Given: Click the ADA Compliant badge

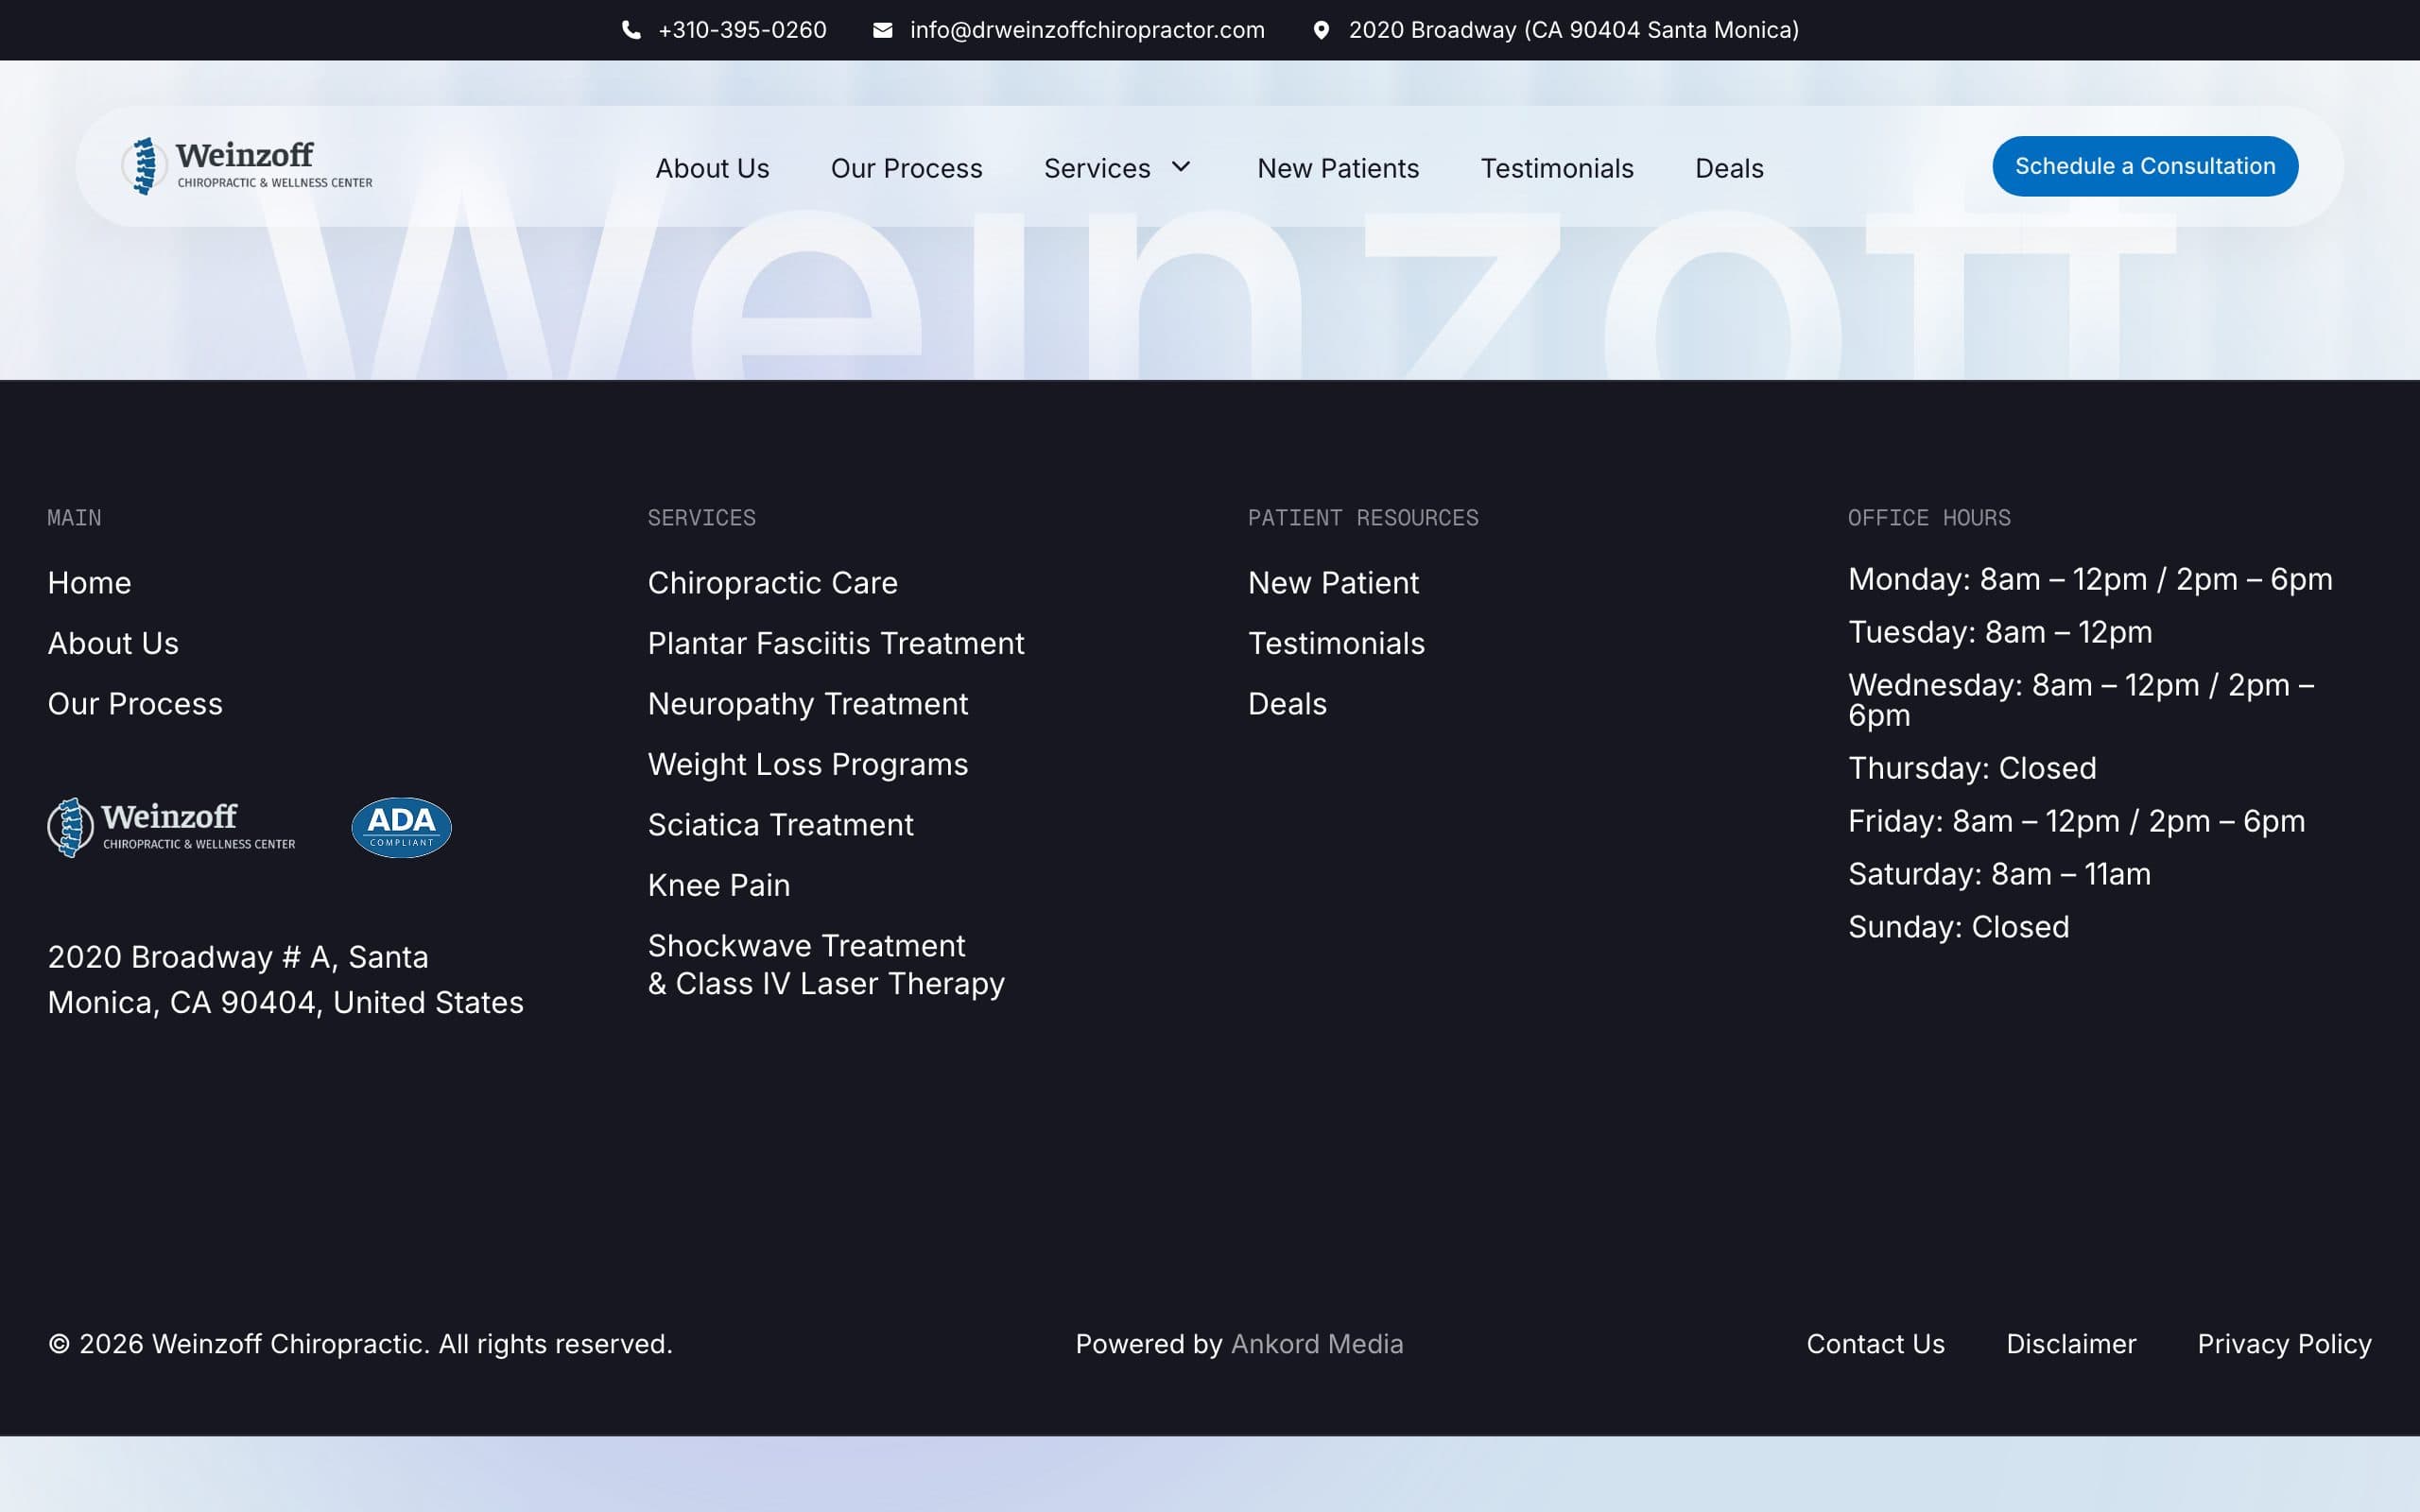Looking at the screenshot, I should [401, 827].
